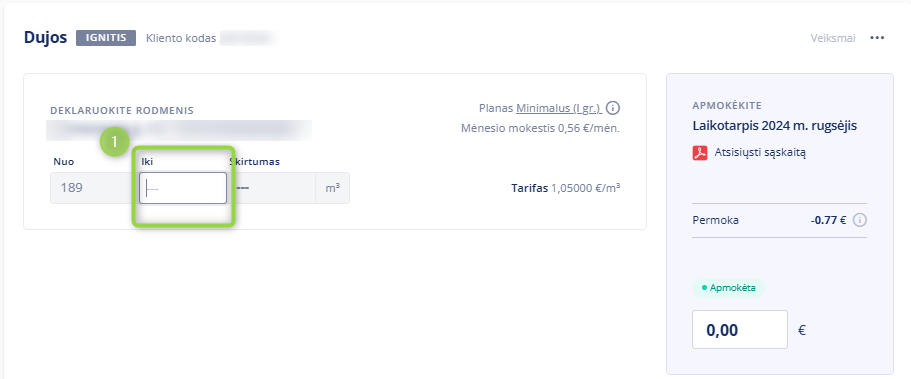The width and height of the screenshot is (911, 379).
Task: Click the green step 1 marker badge
Action: click(115, 141)
